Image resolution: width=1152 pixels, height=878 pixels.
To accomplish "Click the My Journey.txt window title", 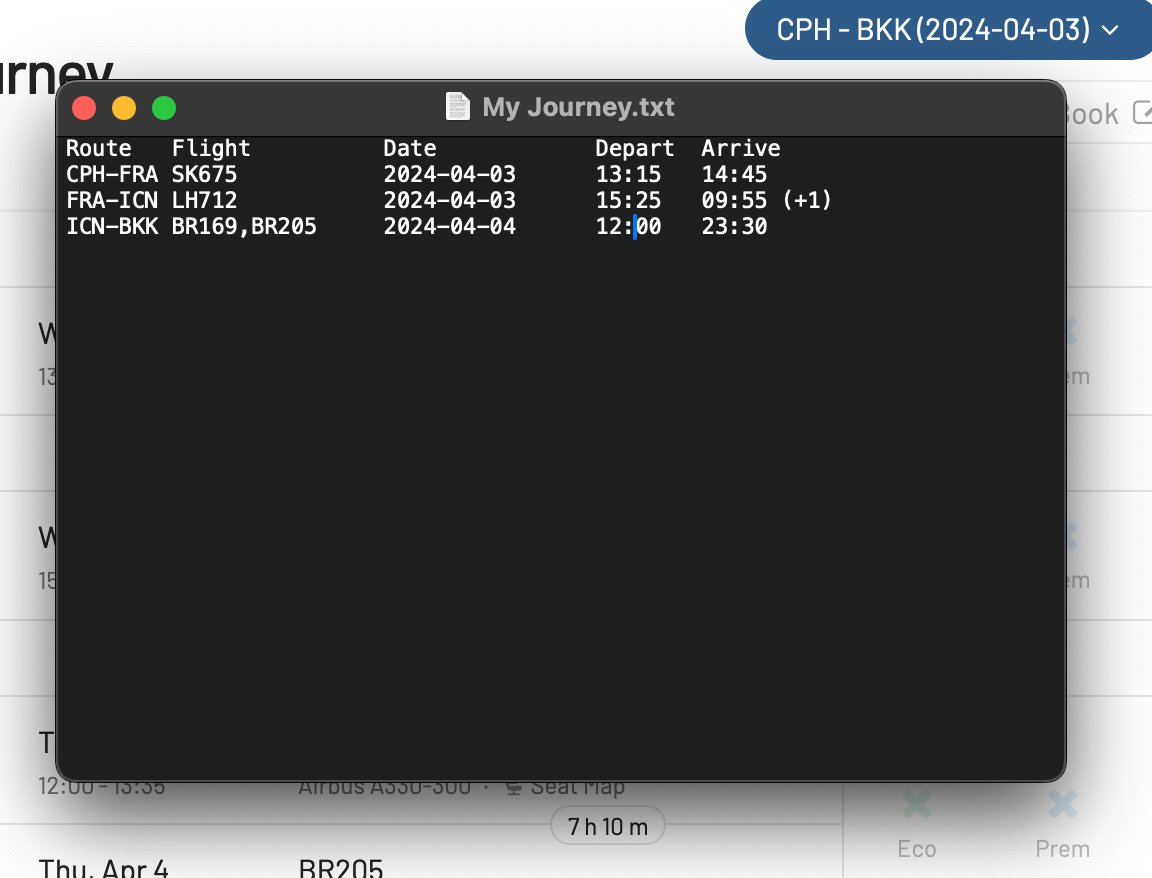I will pos(578,107).
